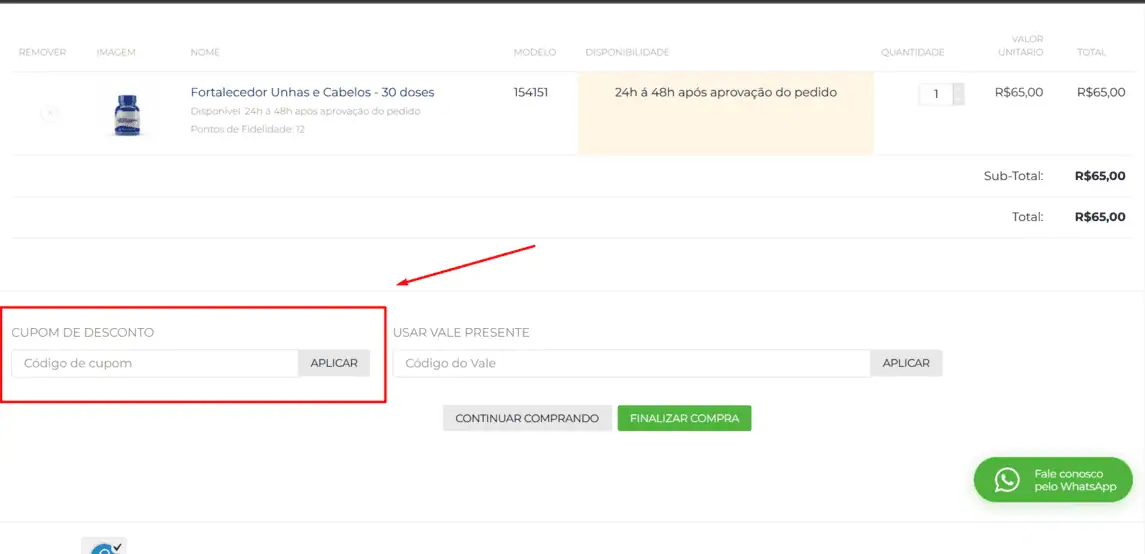The height and width of the screenshot is (554, 1145).
Task: Click the highlighted 24h à 48h availability cell
Action: coord(725,113)
